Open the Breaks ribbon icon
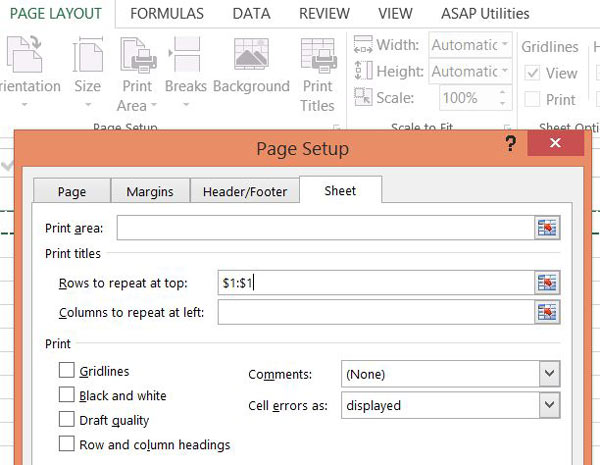 coord(184,54)
